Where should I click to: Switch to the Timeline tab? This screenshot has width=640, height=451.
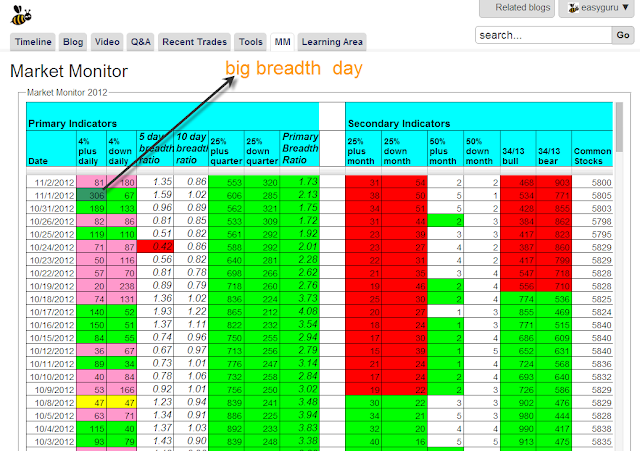point(33,42)
